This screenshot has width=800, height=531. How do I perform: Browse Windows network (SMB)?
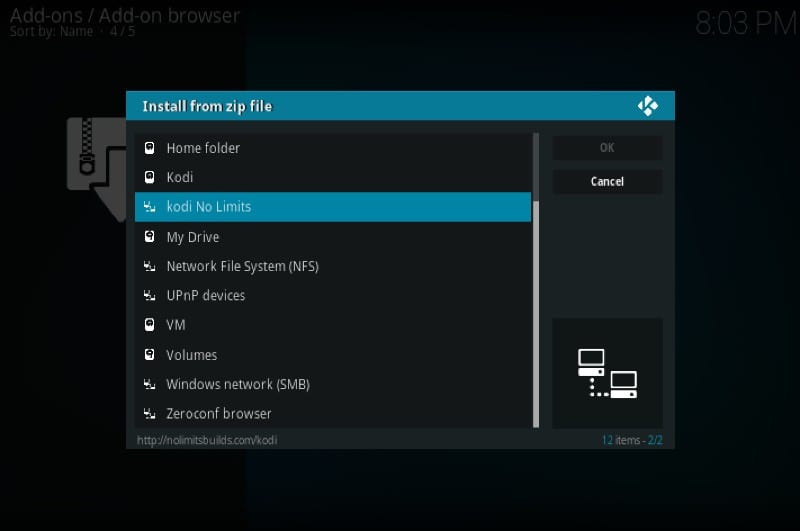[x=333, y=384]
